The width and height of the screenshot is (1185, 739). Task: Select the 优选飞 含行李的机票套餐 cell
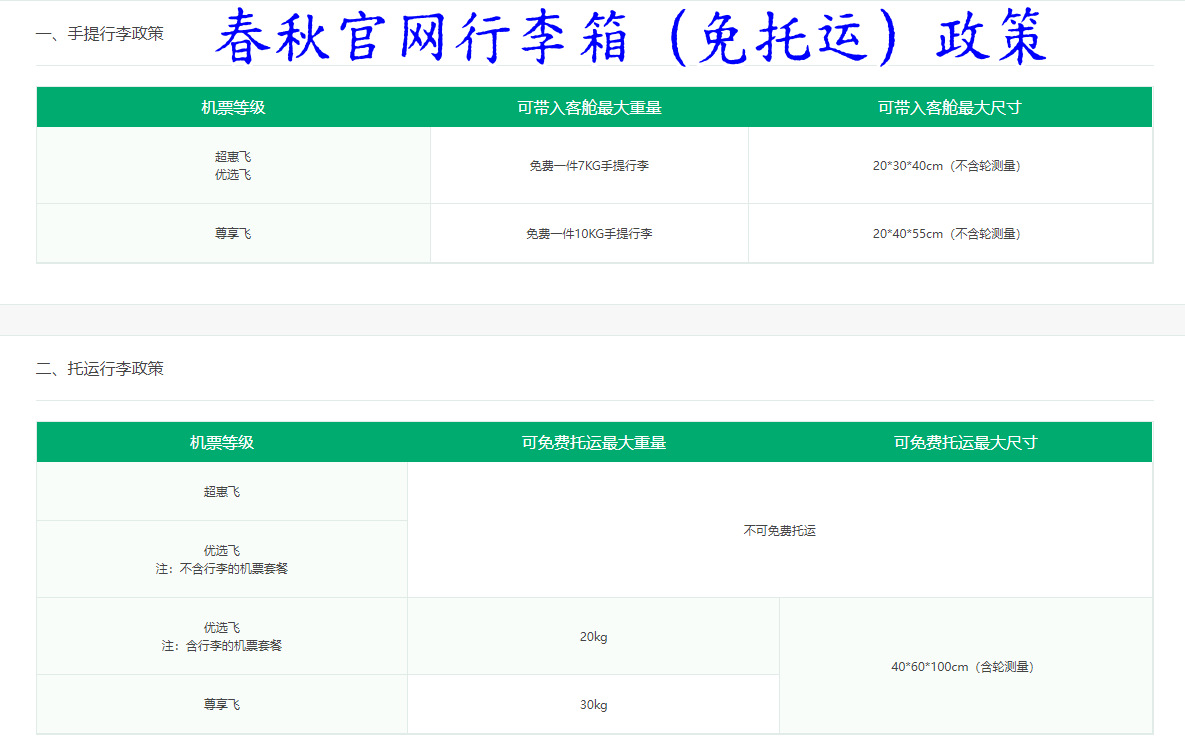222,636
